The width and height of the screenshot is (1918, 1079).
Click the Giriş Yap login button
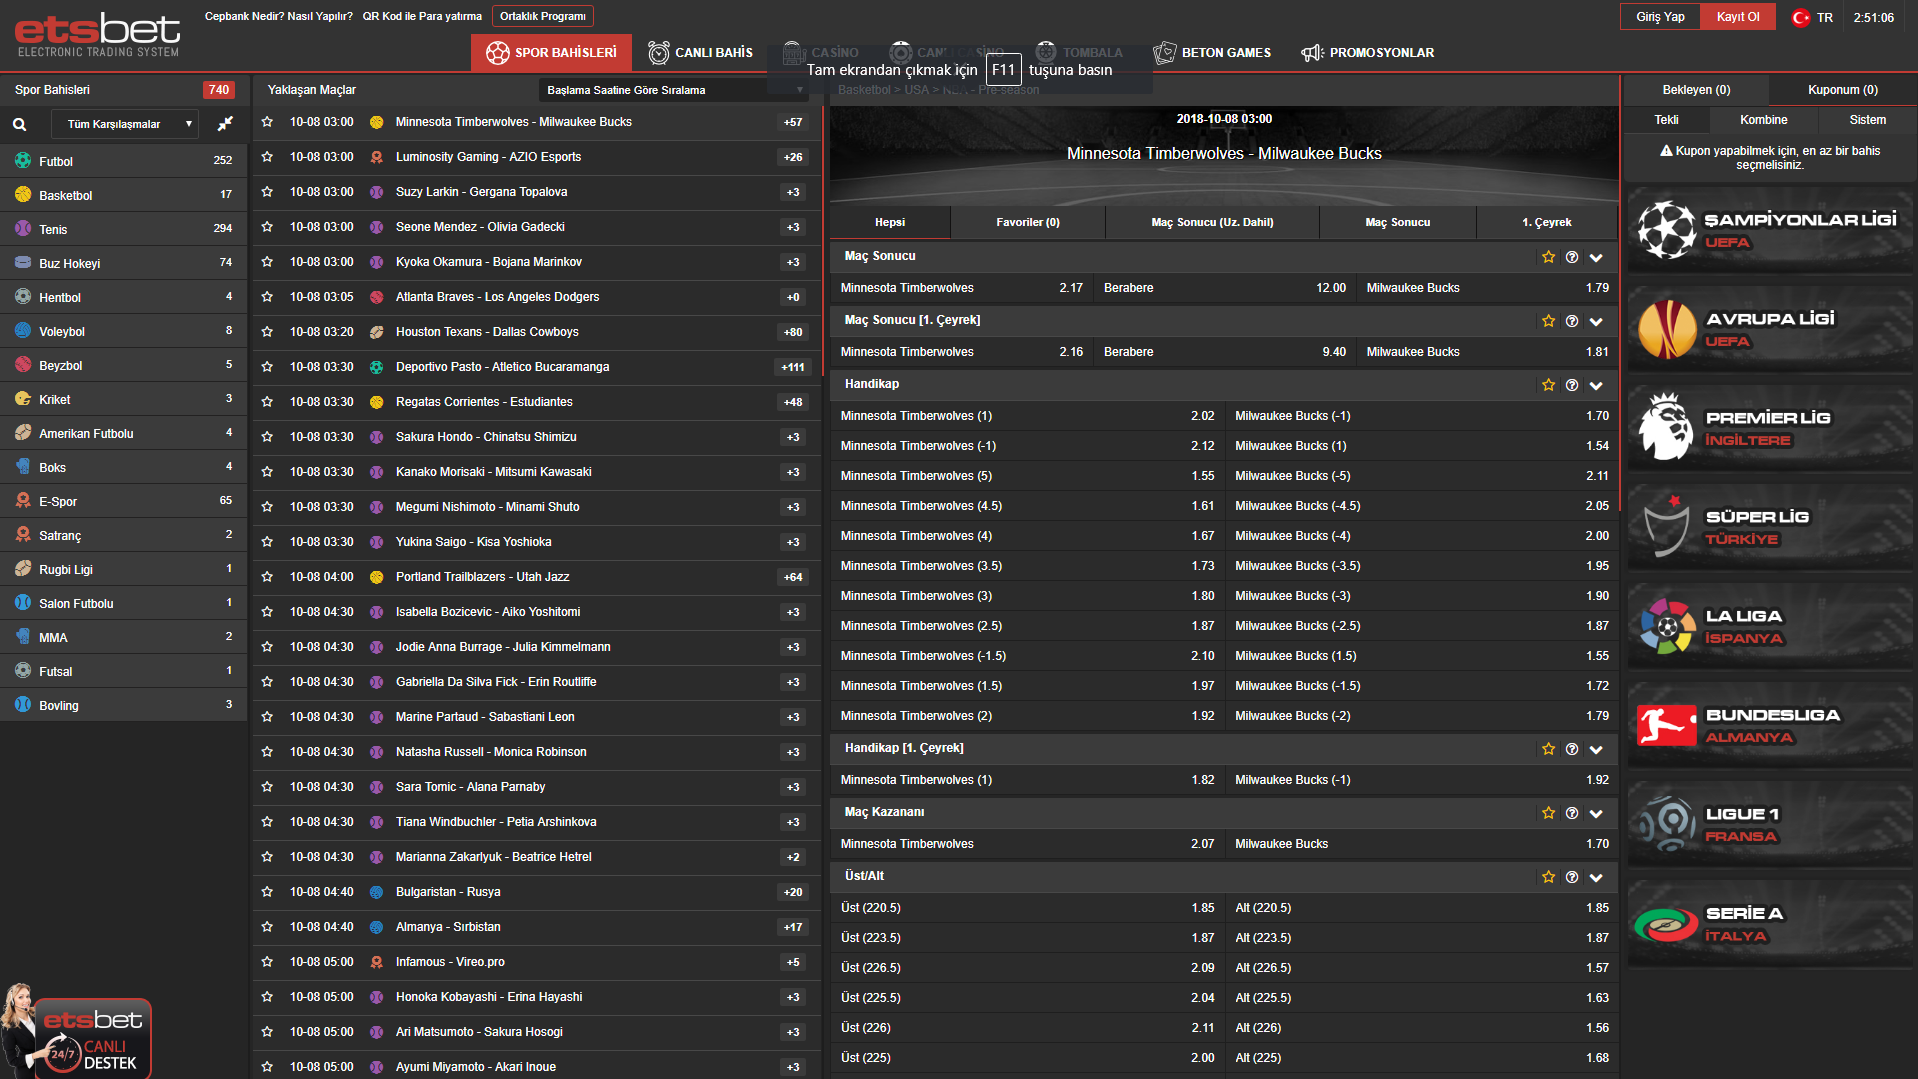point(1659,17)
